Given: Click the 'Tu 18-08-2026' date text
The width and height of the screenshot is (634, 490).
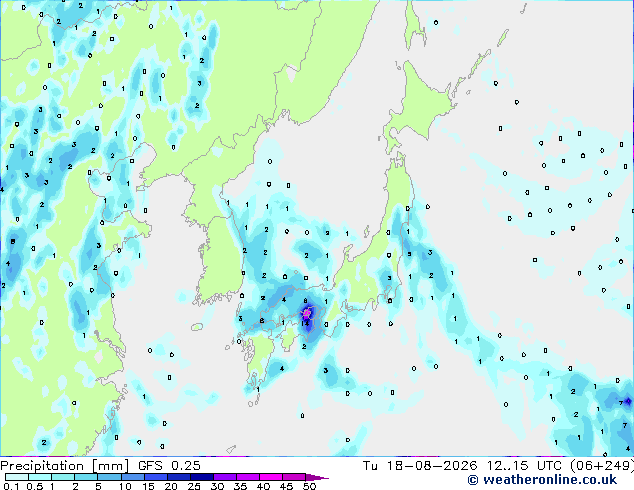Looking at the screenshot, I should tap(420, 466).
